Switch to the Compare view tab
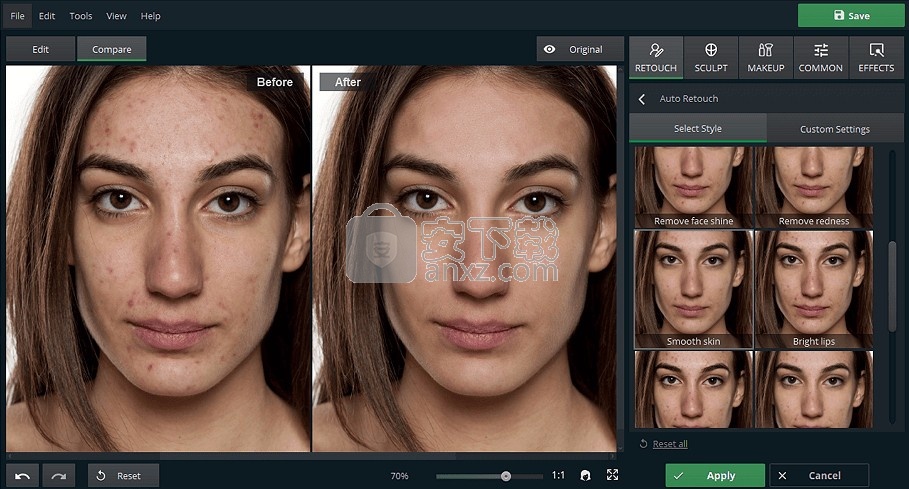This screenshot has width=909, height=489. [x=111, y=49]
